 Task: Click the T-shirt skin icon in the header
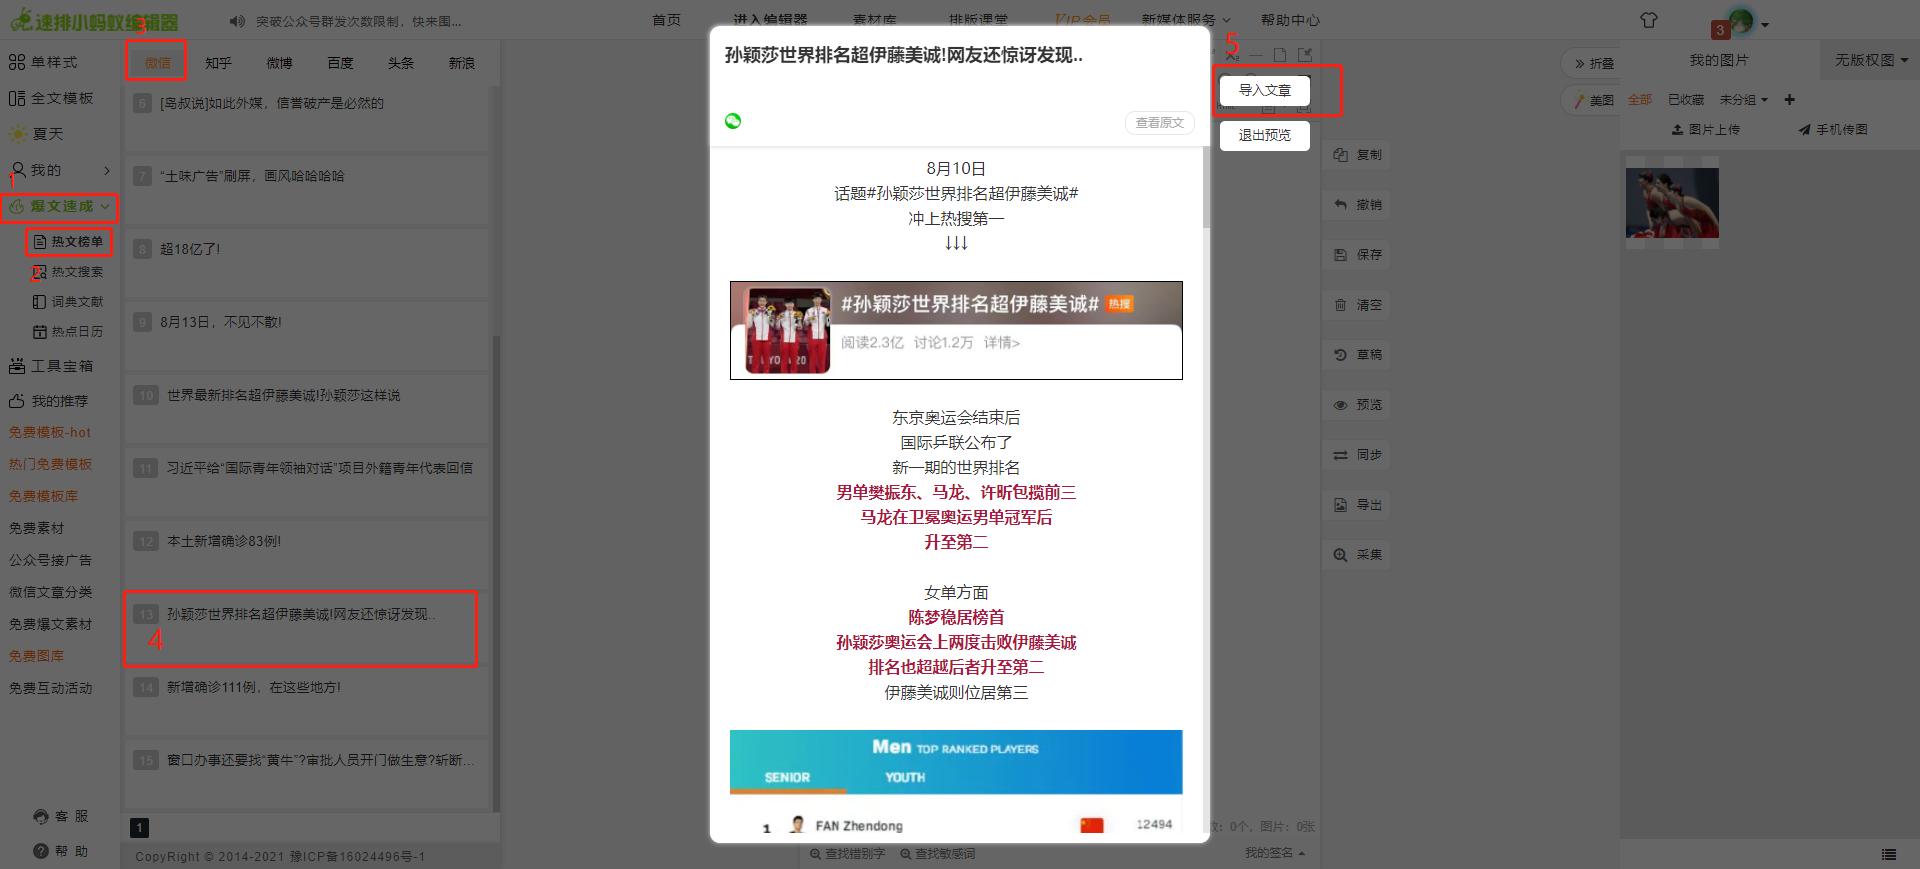[x=1649, y=20]
